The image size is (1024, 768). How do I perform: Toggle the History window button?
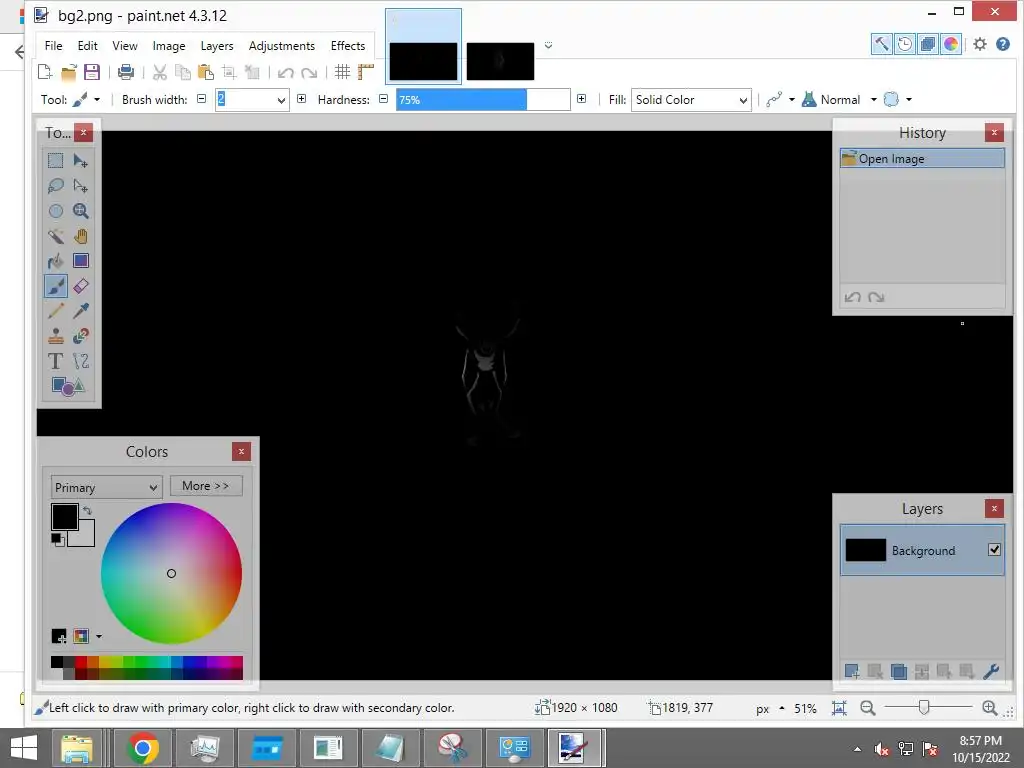pos(904,44)
